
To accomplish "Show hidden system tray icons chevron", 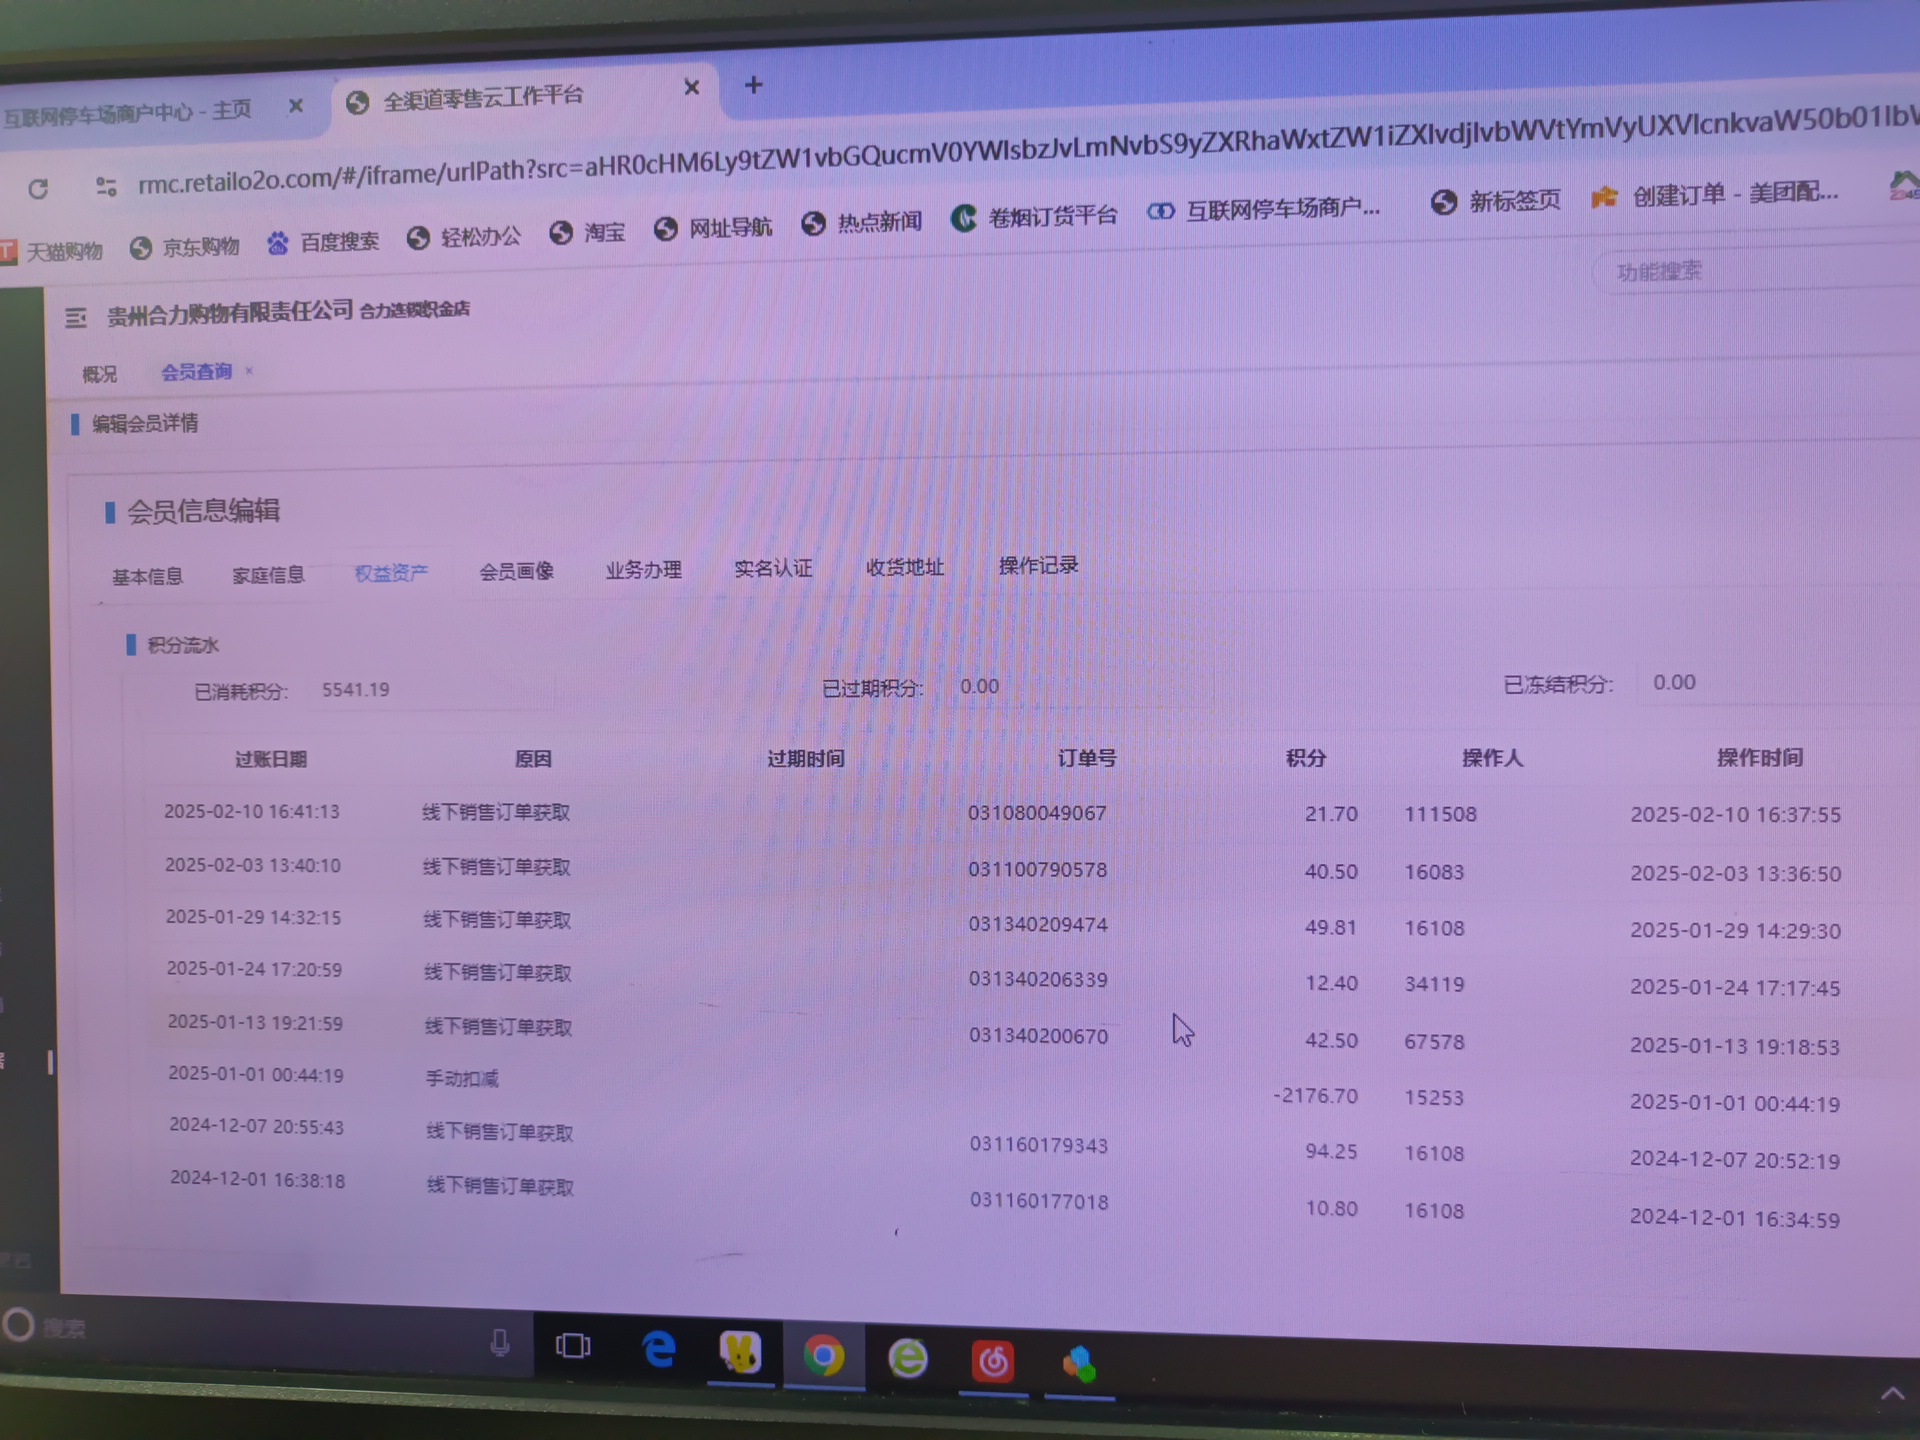I will 1892,1394.
